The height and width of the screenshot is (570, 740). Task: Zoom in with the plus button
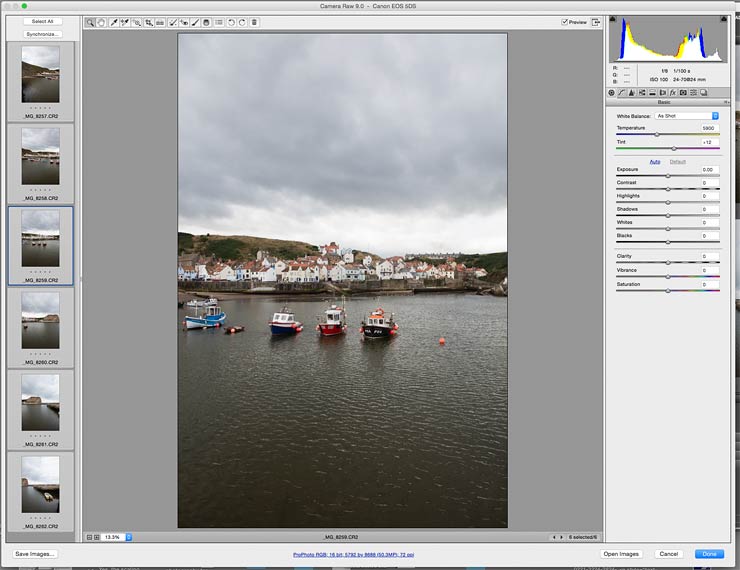coord(97,537)
